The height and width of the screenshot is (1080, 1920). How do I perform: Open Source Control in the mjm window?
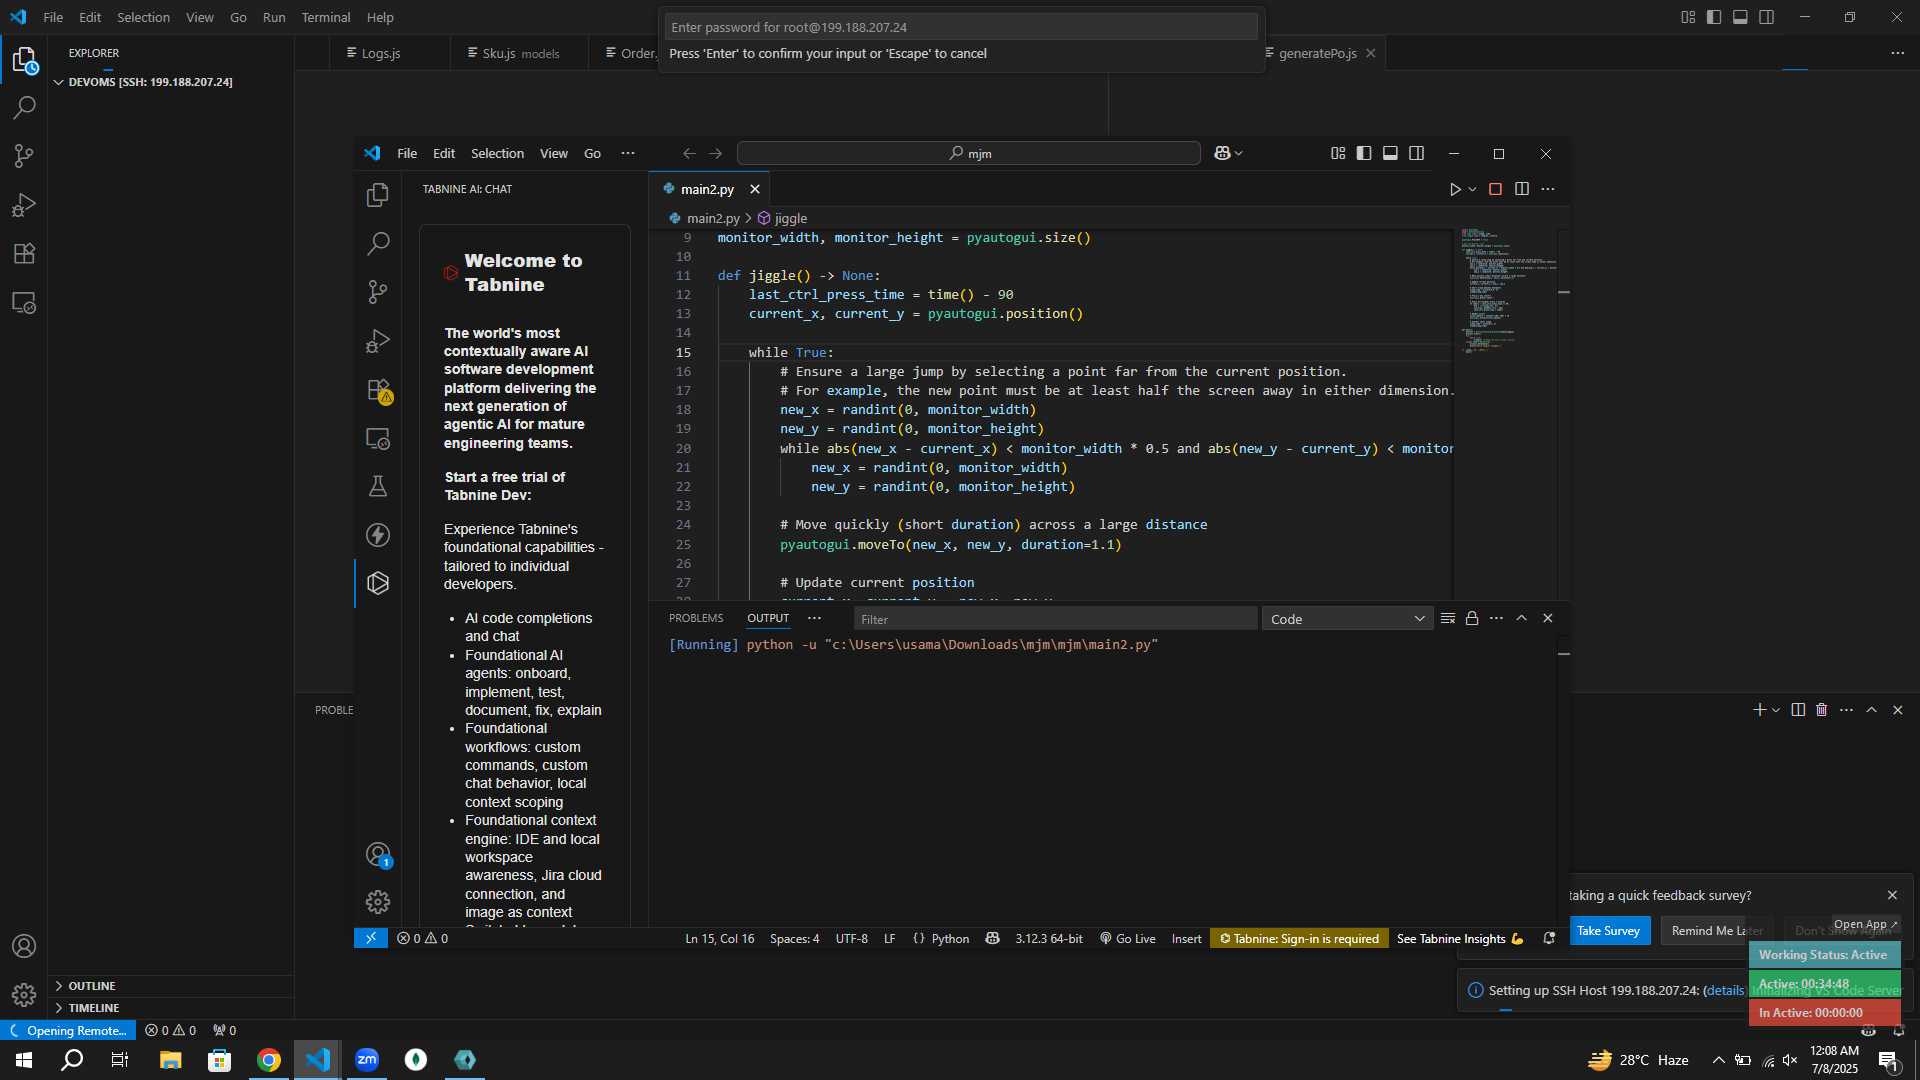378,292
